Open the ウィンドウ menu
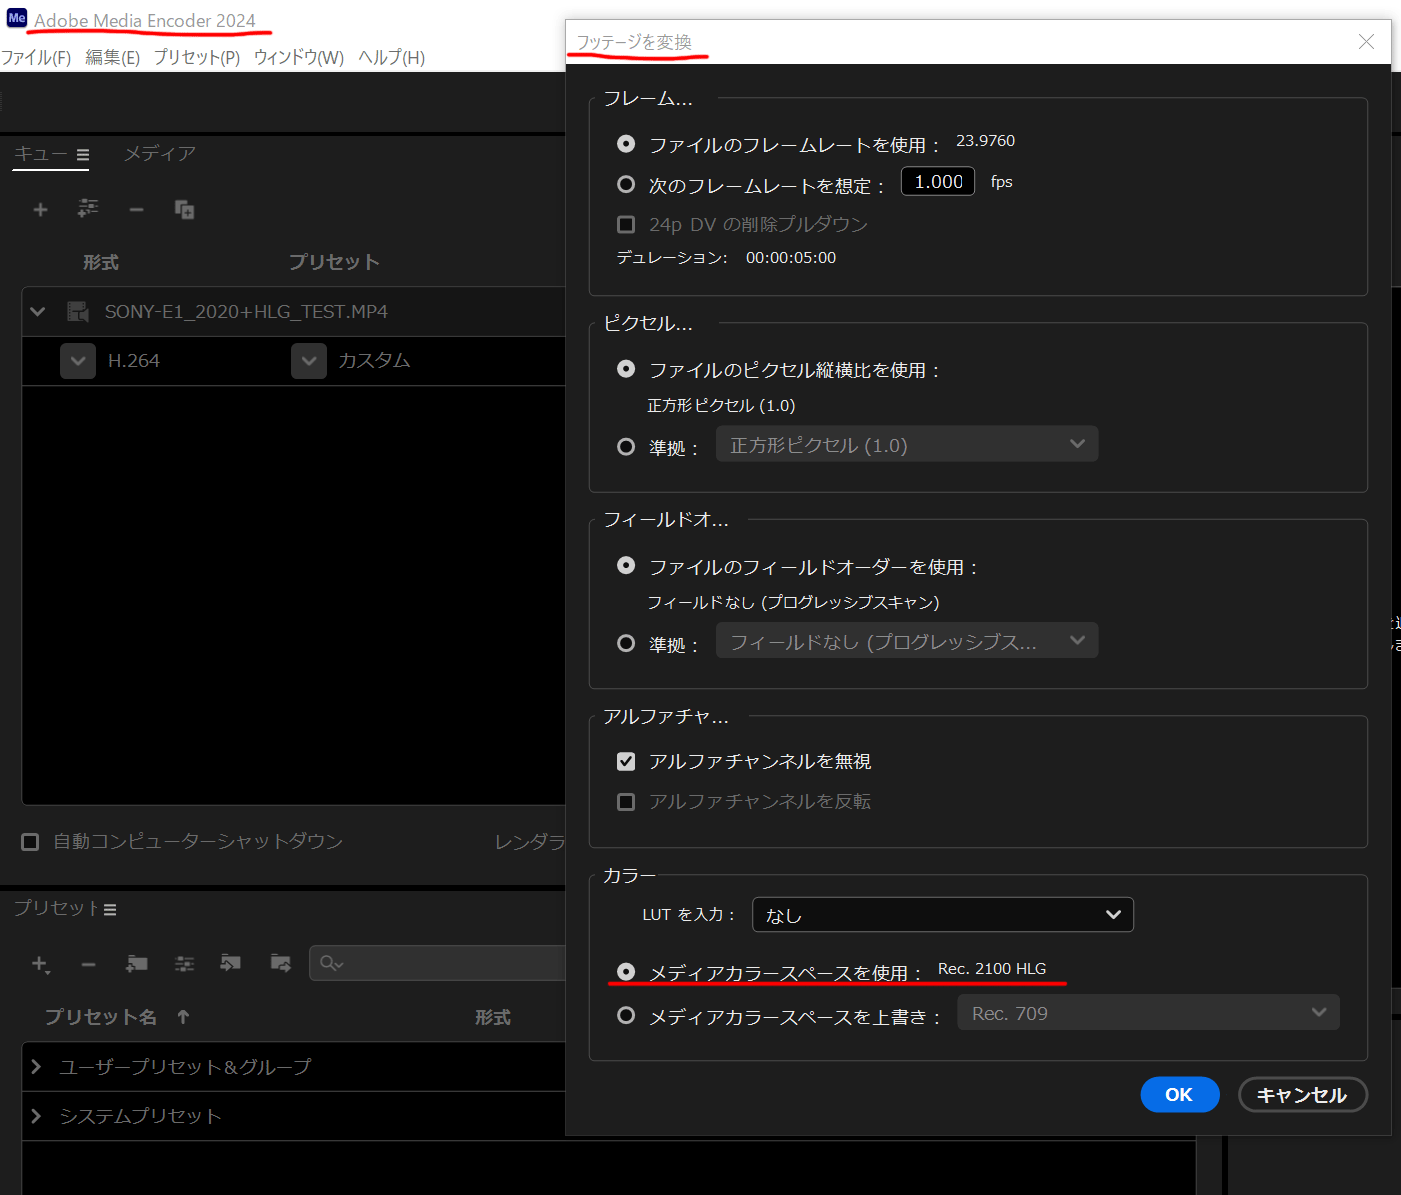This screenshot has height=1195, width=1401. click(x=297, y=57)
